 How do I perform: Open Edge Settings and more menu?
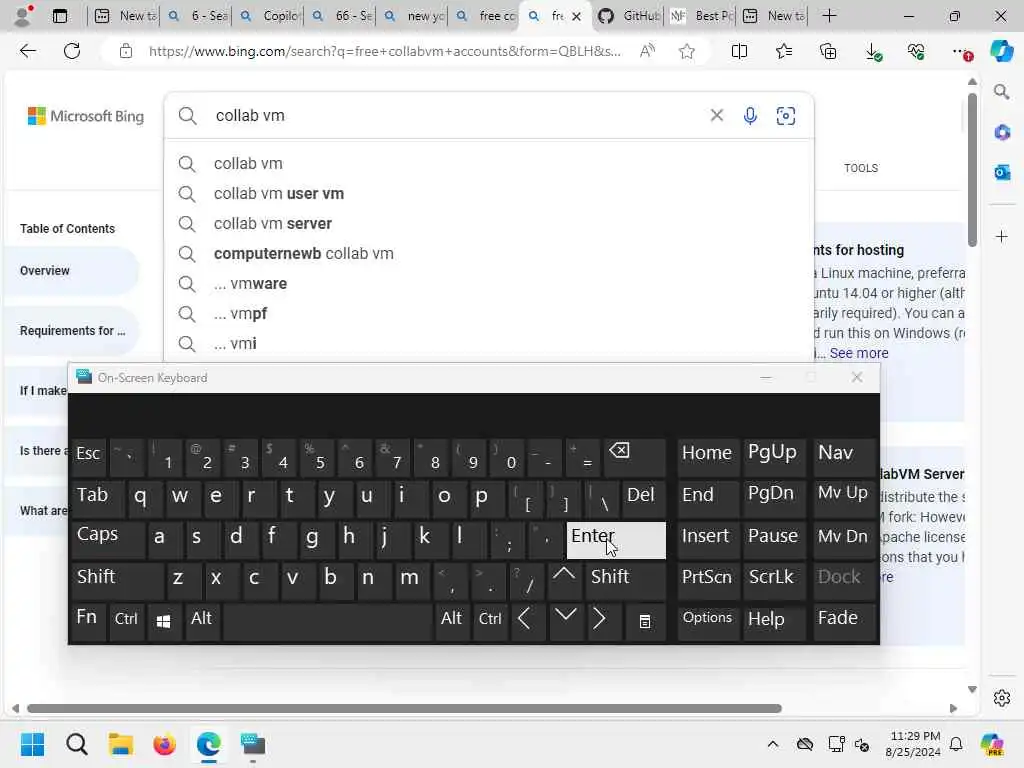[x=961, y=52]
